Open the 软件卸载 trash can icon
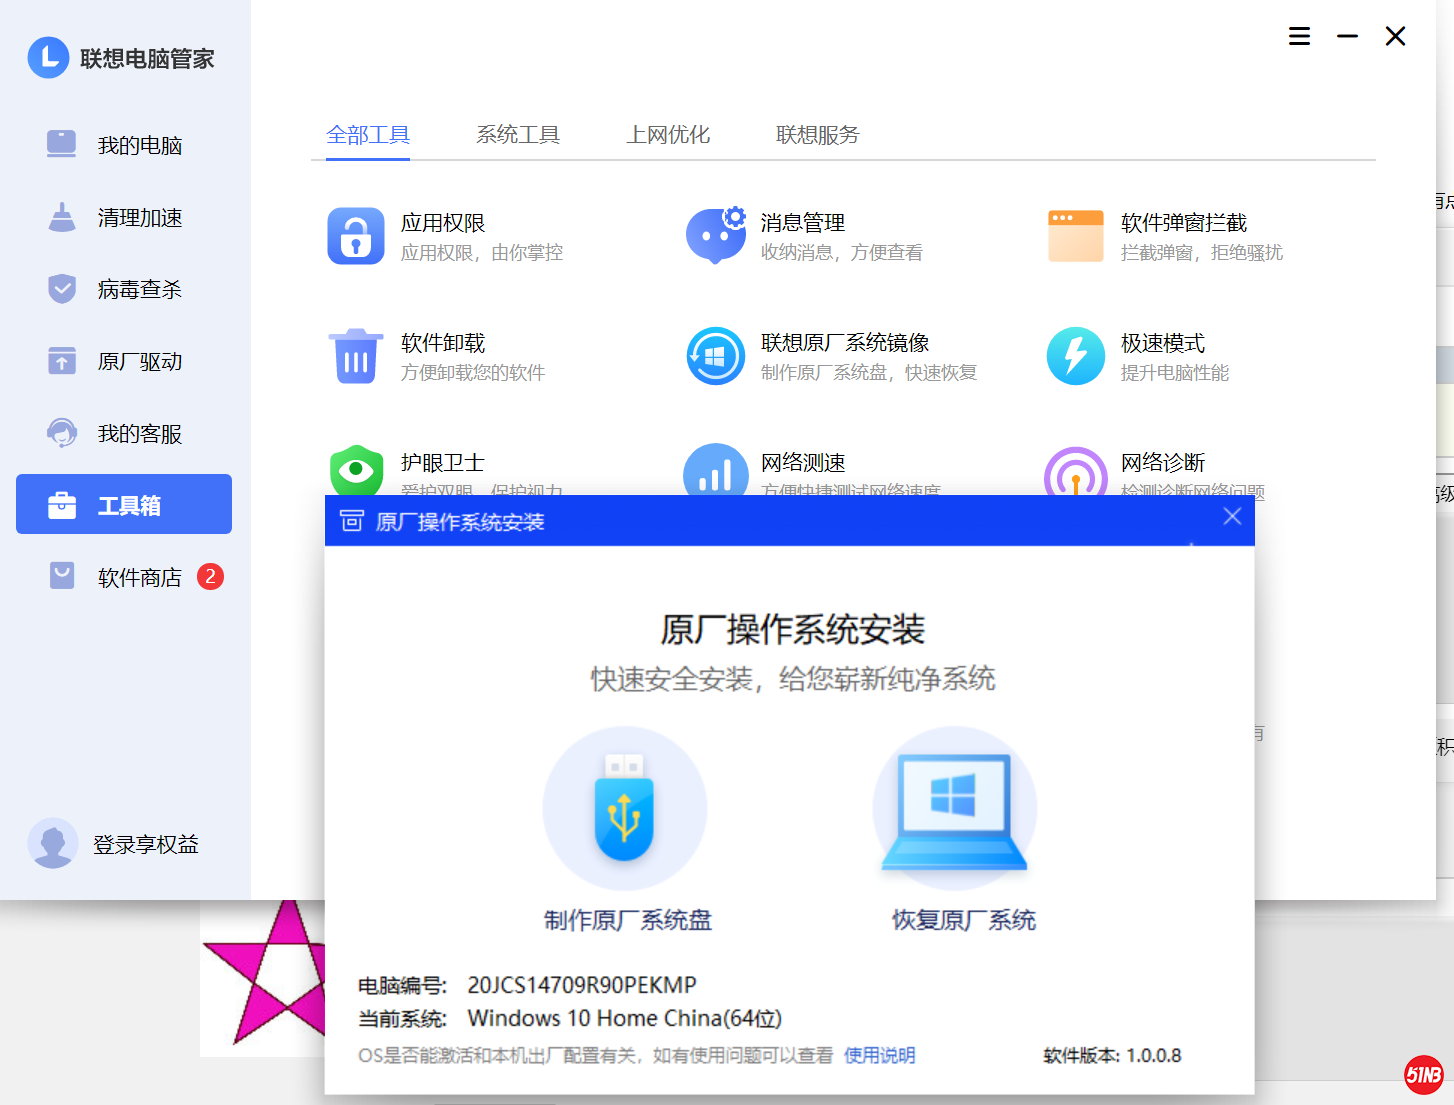 pyautogui.click(x=355, y=356)
